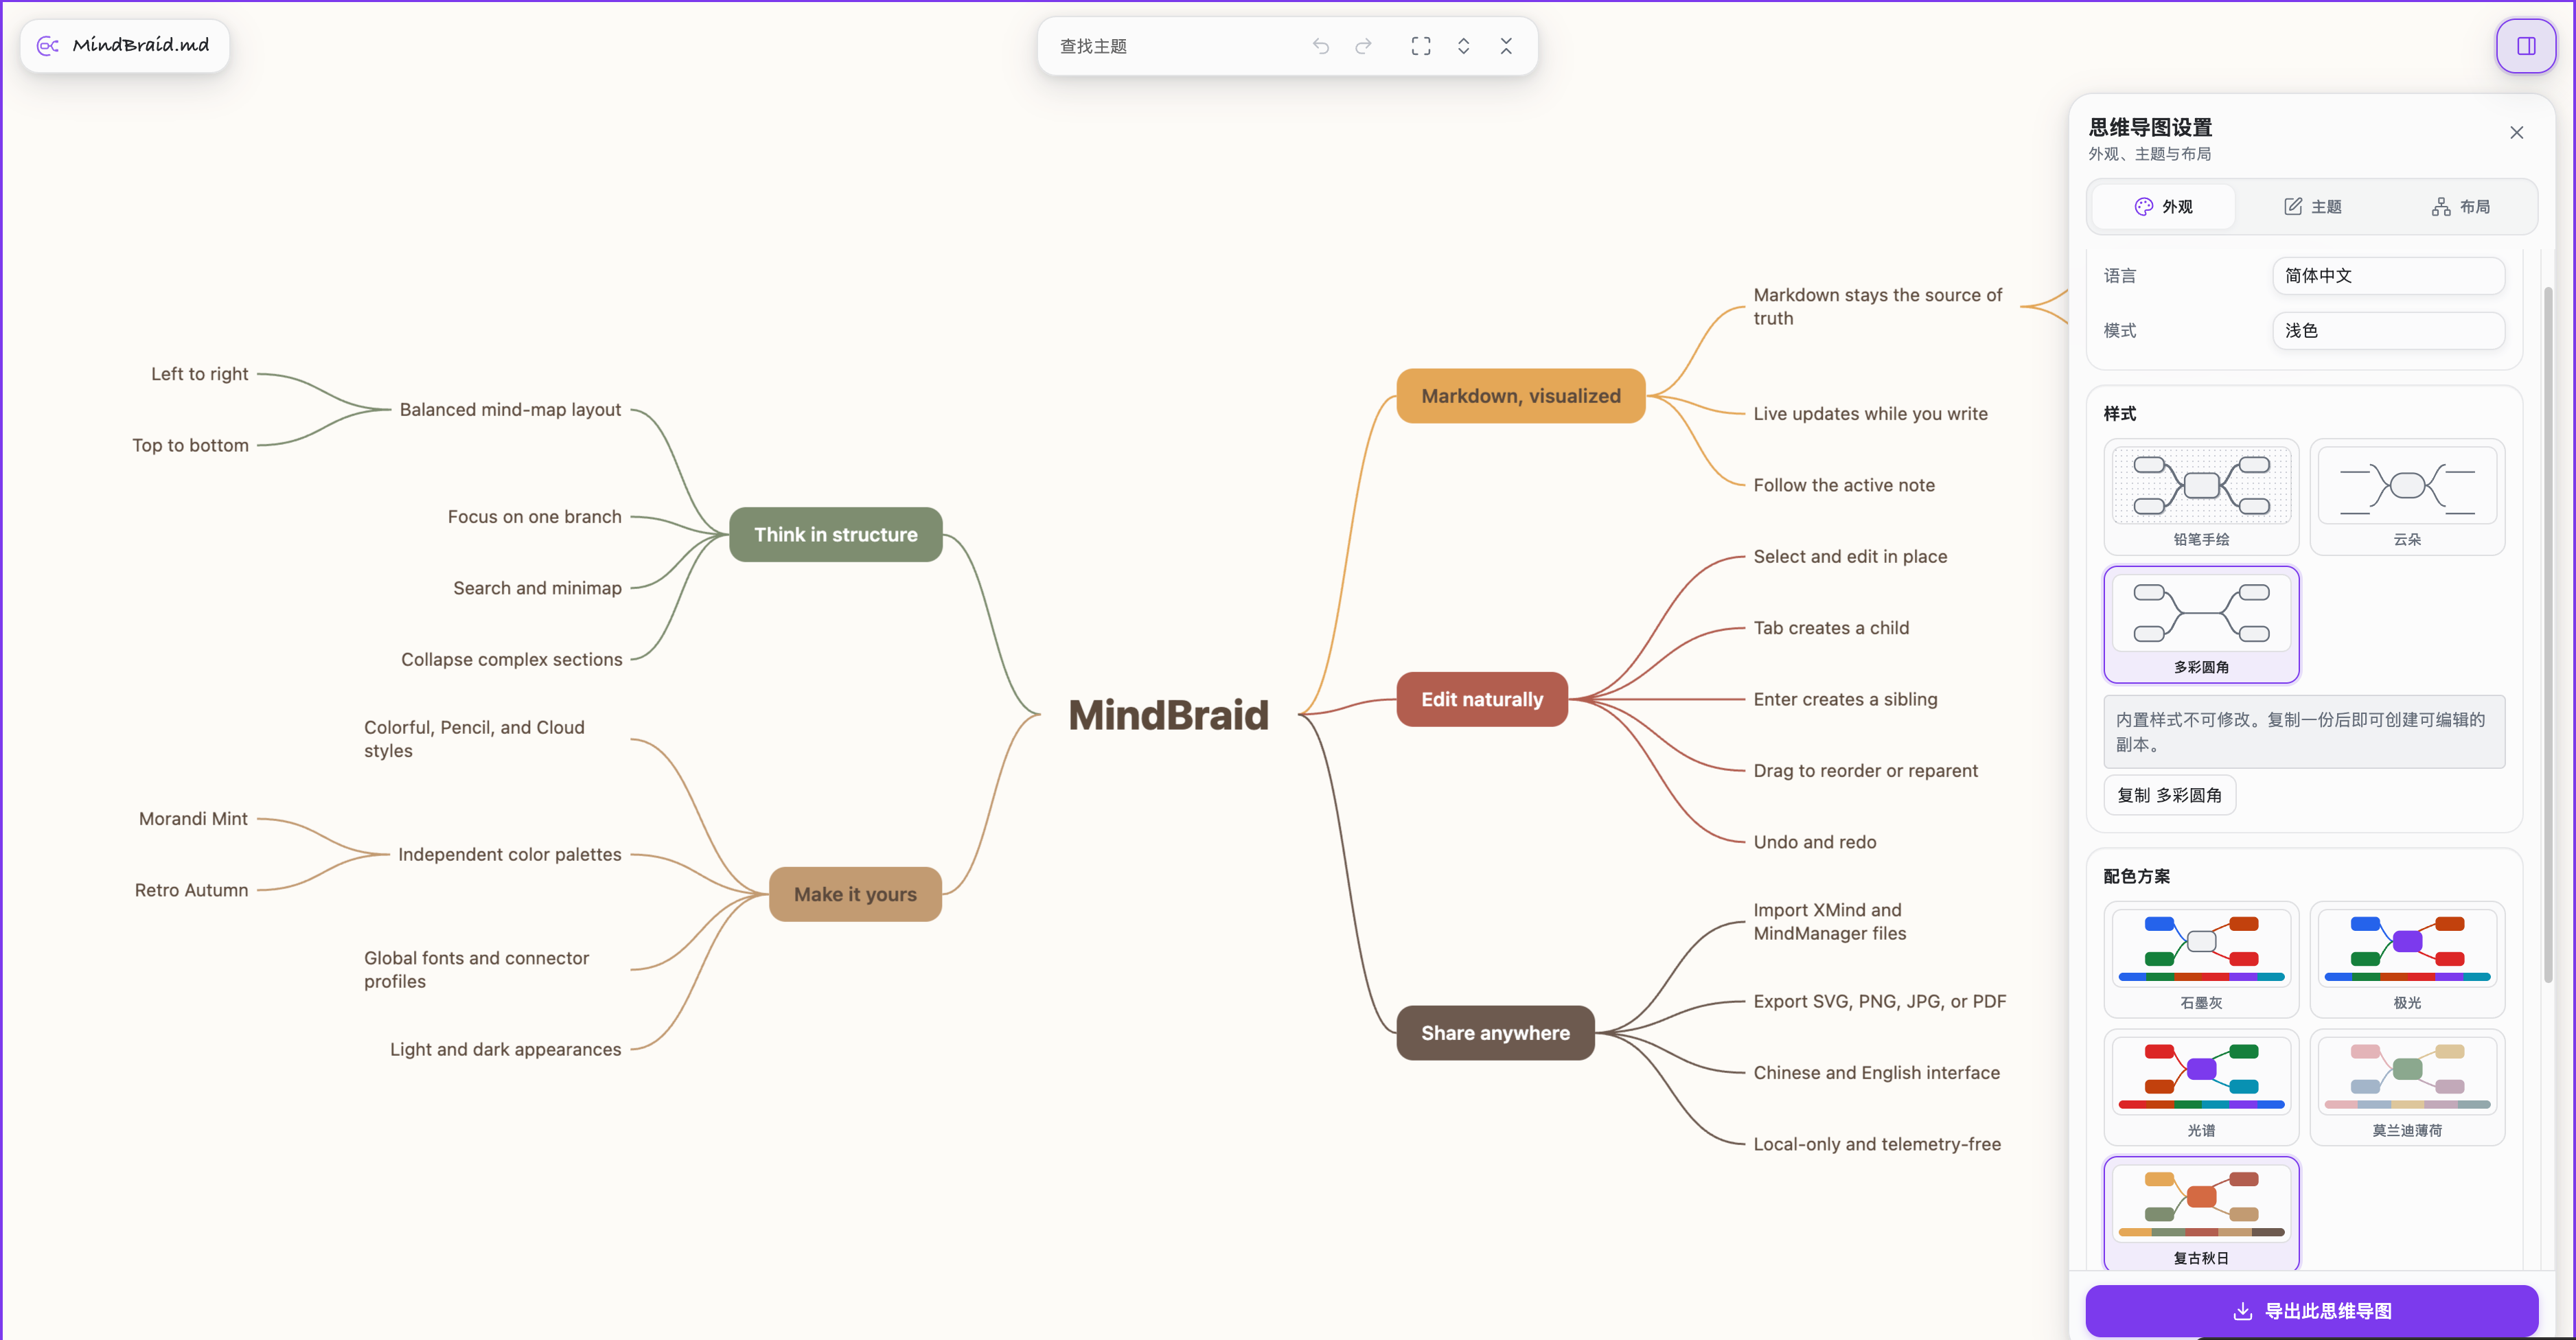Click the undo arrow icon
The image size is (2576, 1340).
(x=1321, y=46)
